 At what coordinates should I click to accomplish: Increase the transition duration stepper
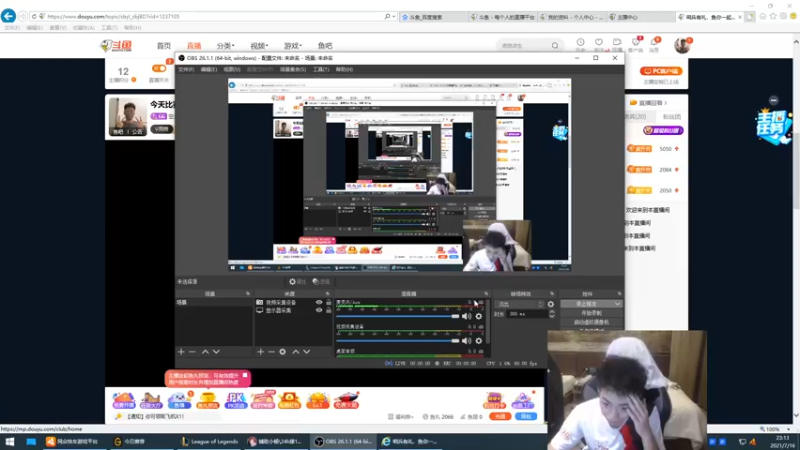pyautogui.click(x=552, y=312)
